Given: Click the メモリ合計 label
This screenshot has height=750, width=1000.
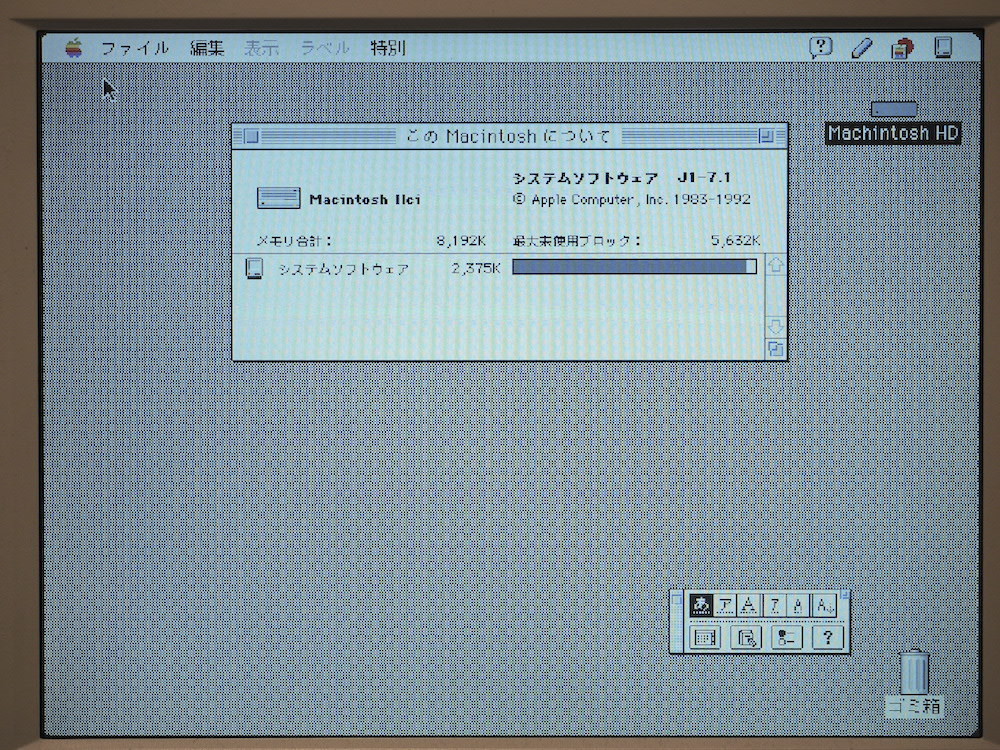Looking at the screenshot, I should coord(293,240).
